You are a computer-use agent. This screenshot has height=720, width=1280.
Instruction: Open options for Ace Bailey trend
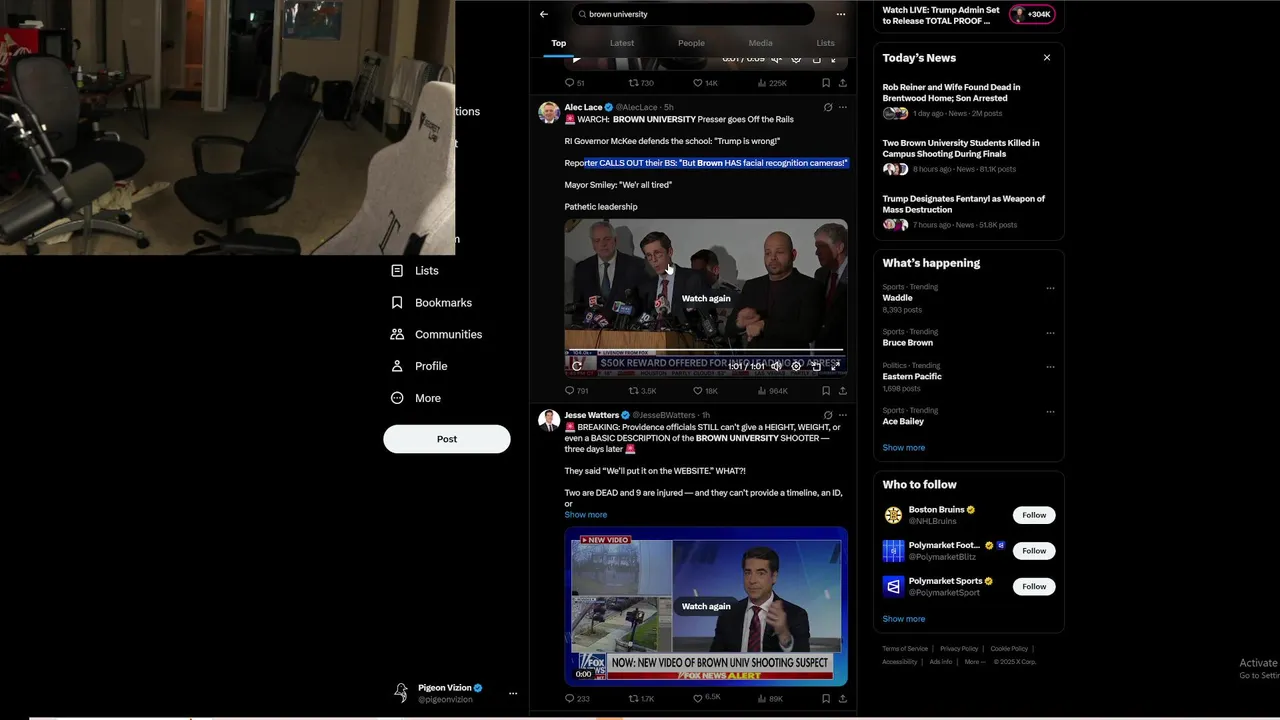coord(1050,411)
